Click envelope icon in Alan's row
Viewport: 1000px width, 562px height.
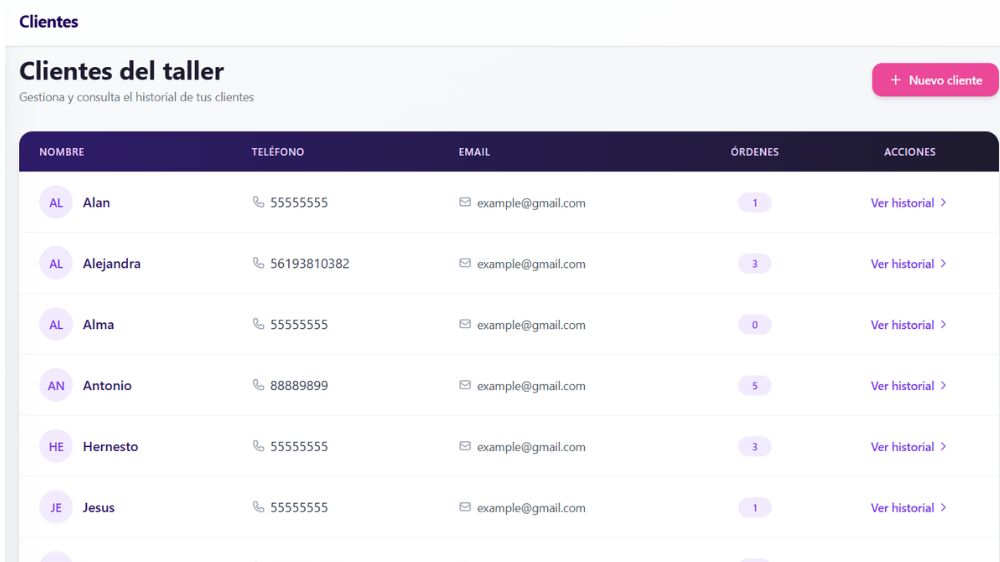pyautogui.click(x=465, y=202)
